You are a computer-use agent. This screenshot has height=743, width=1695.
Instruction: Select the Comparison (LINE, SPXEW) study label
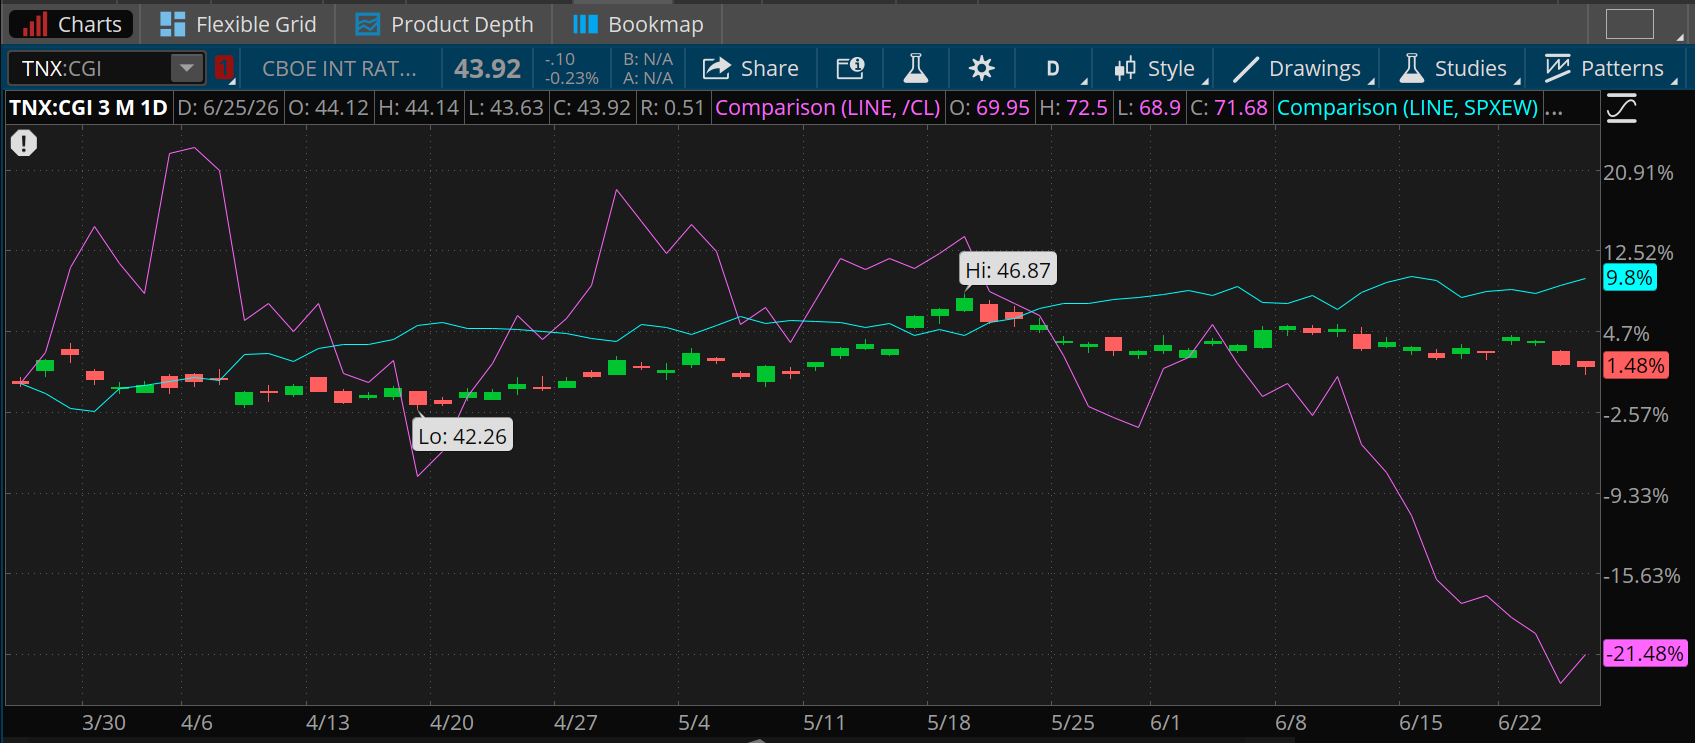click(1408, 107)
